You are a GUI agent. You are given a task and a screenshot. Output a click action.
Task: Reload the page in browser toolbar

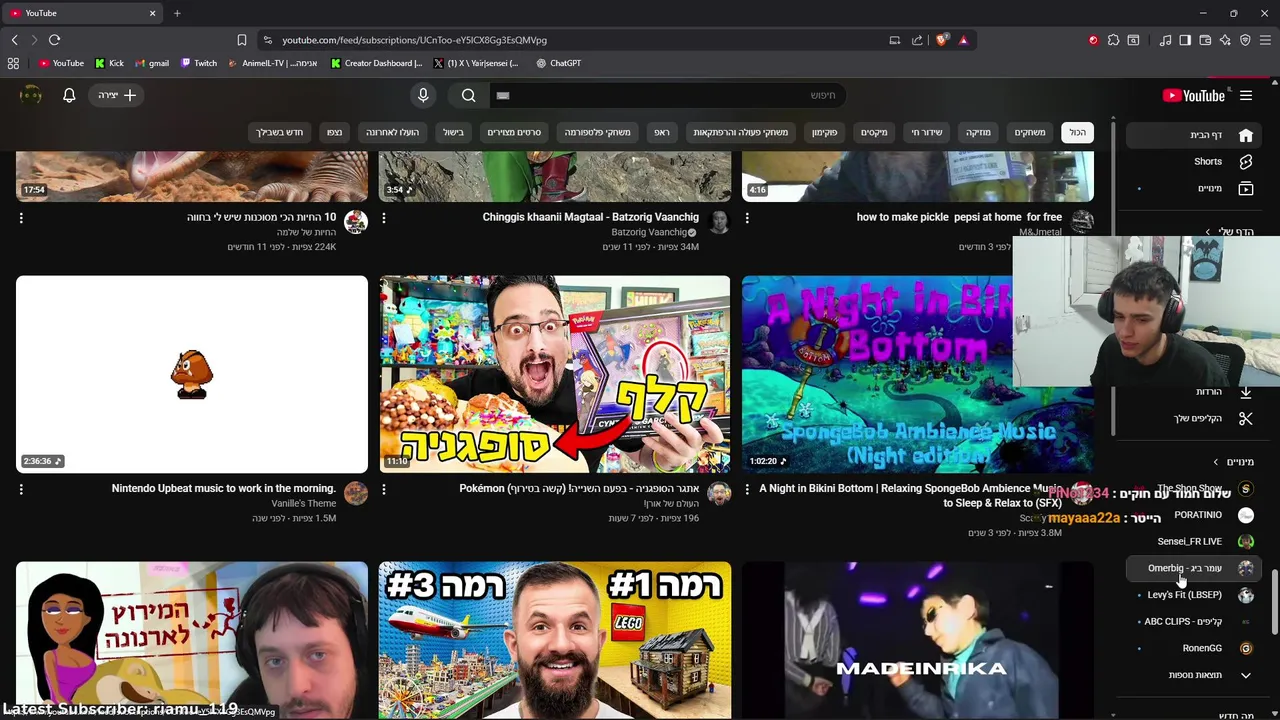(54, 40)
